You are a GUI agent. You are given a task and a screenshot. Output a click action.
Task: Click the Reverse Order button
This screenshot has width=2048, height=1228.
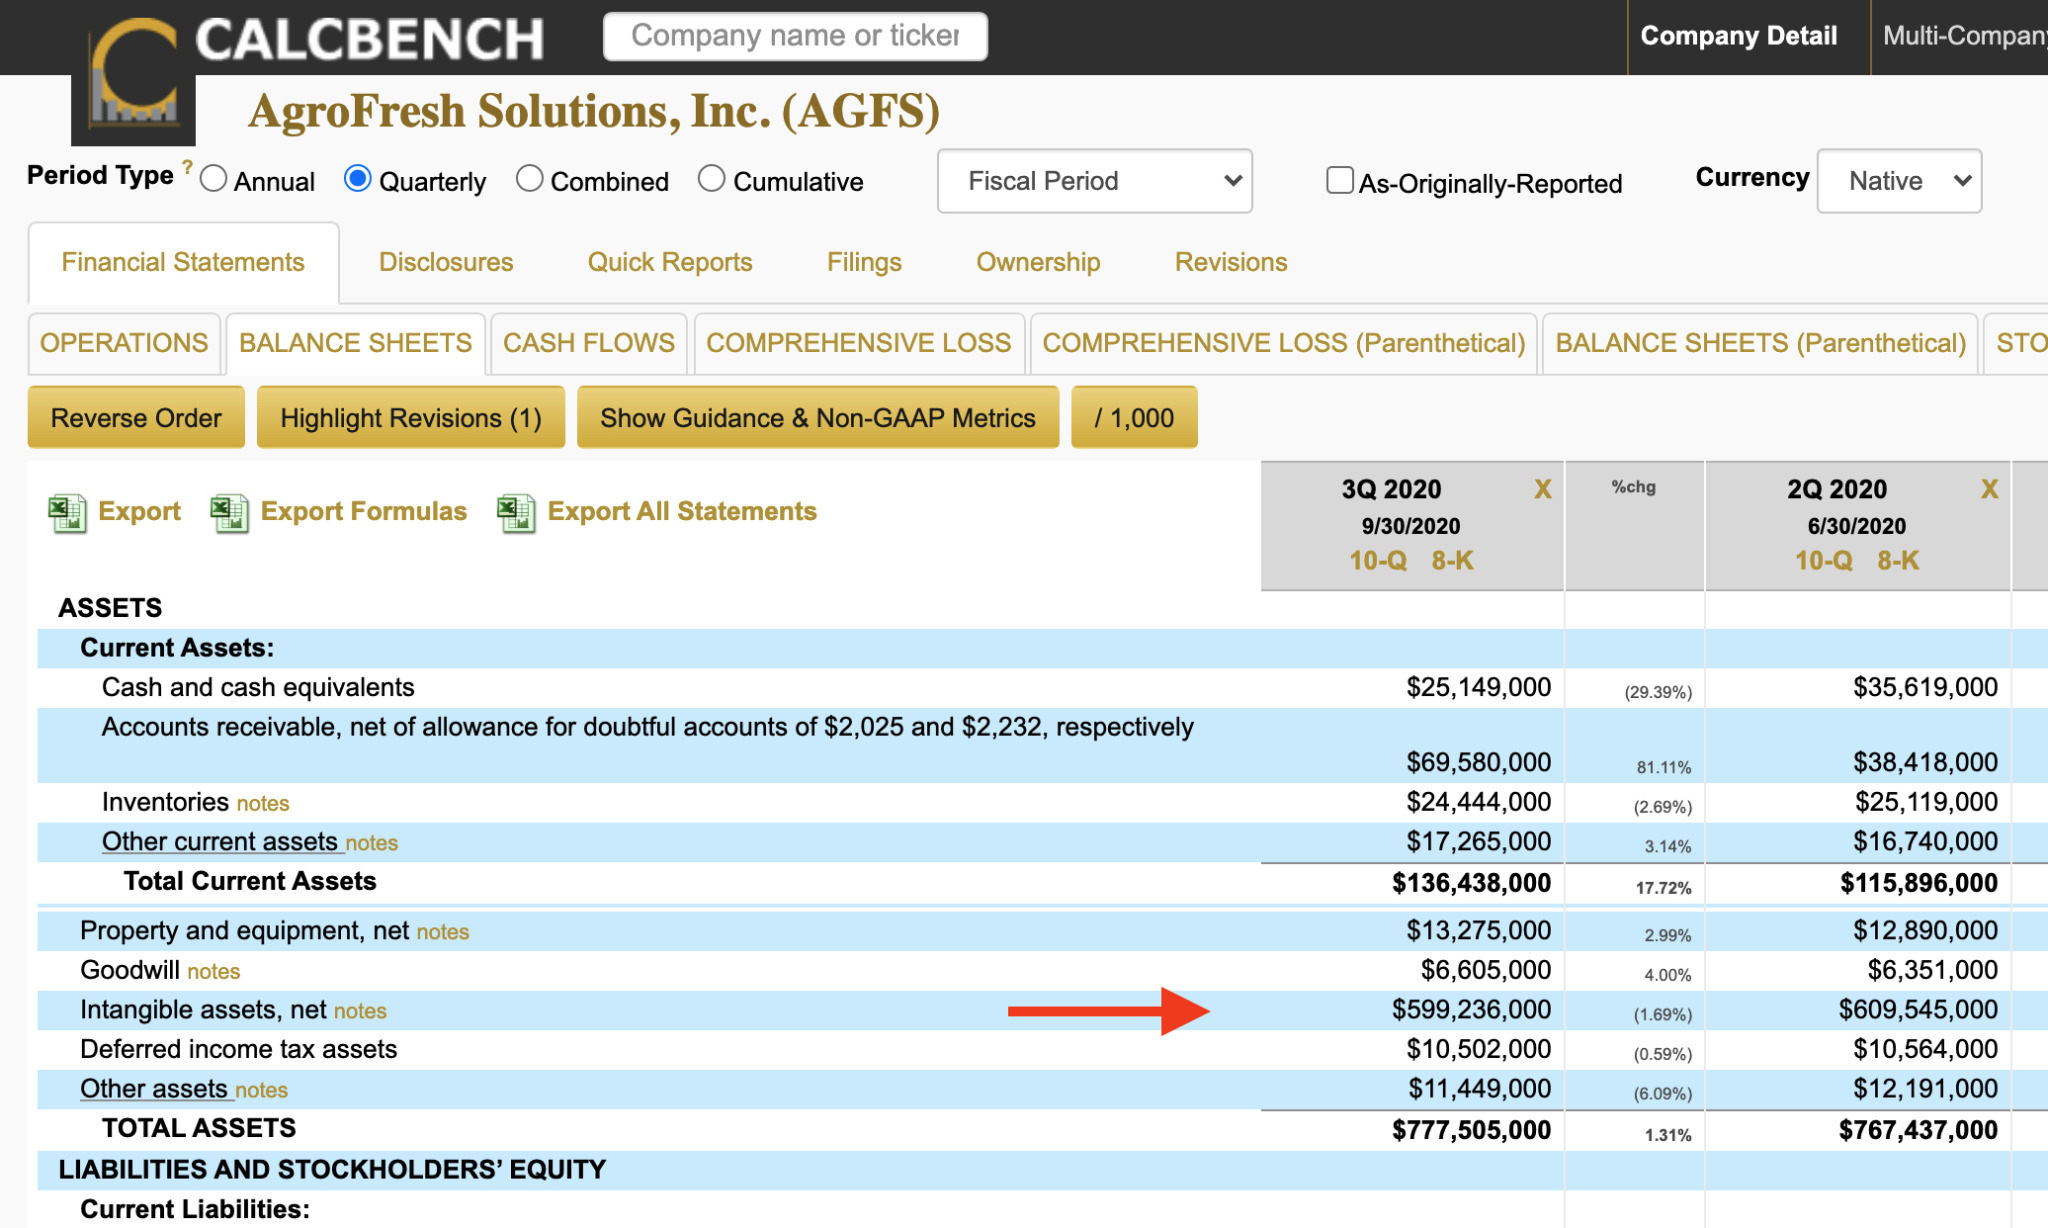click(136, 418)
